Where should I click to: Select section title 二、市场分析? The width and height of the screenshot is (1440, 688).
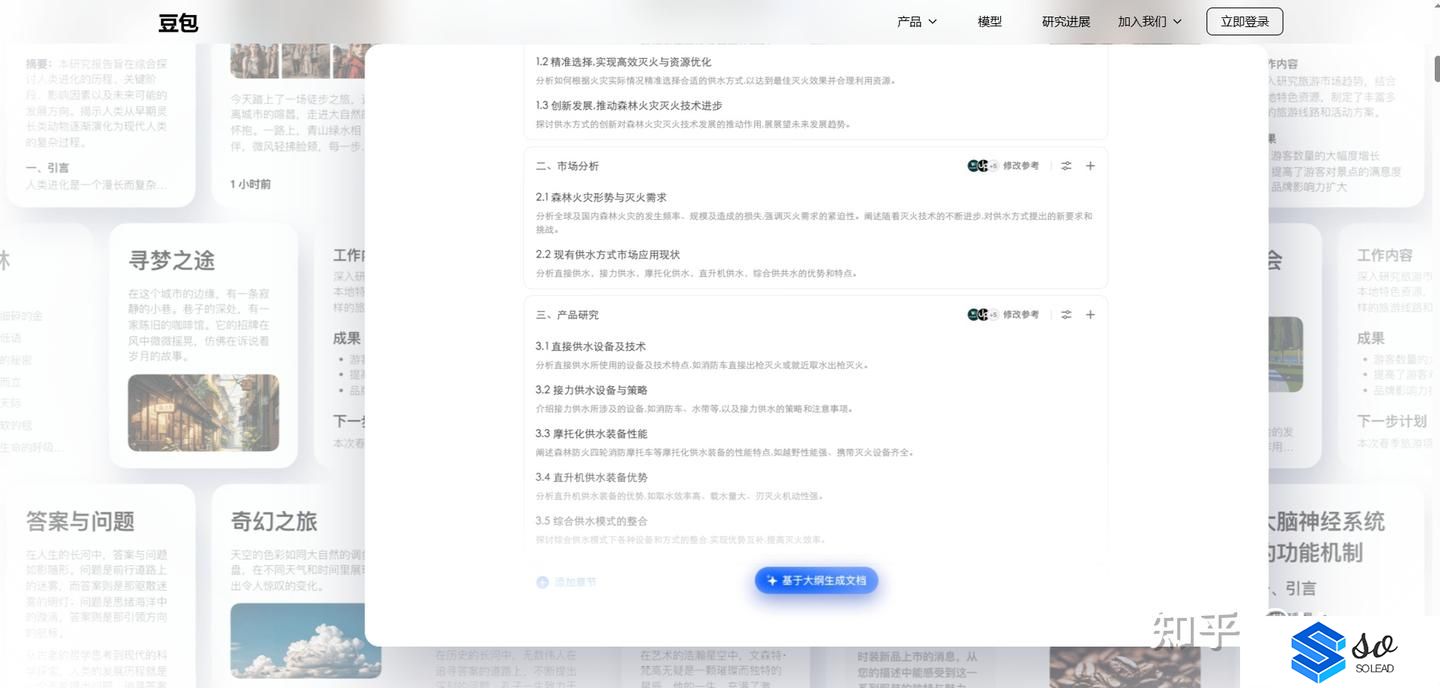pos(567,166)
